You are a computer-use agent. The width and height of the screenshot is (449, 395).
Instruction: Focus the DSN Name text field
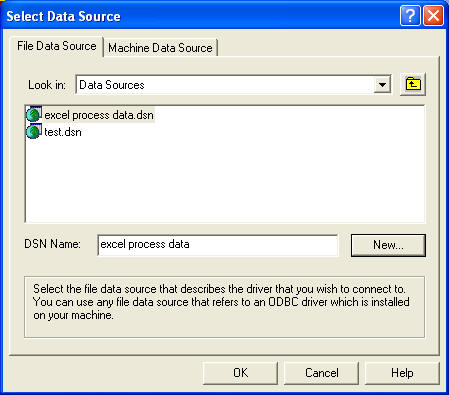[x=218, y=245]
